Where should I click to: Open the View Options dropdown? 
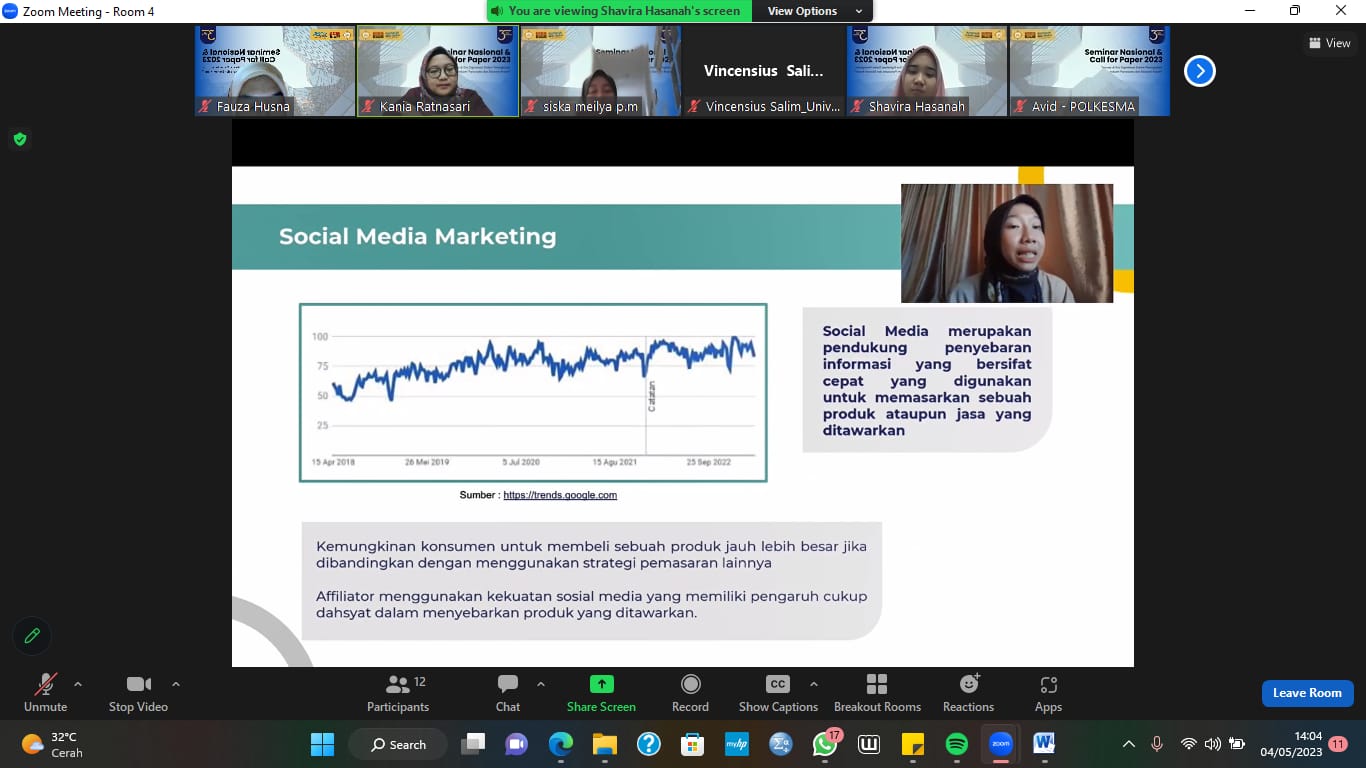point(814,11)
